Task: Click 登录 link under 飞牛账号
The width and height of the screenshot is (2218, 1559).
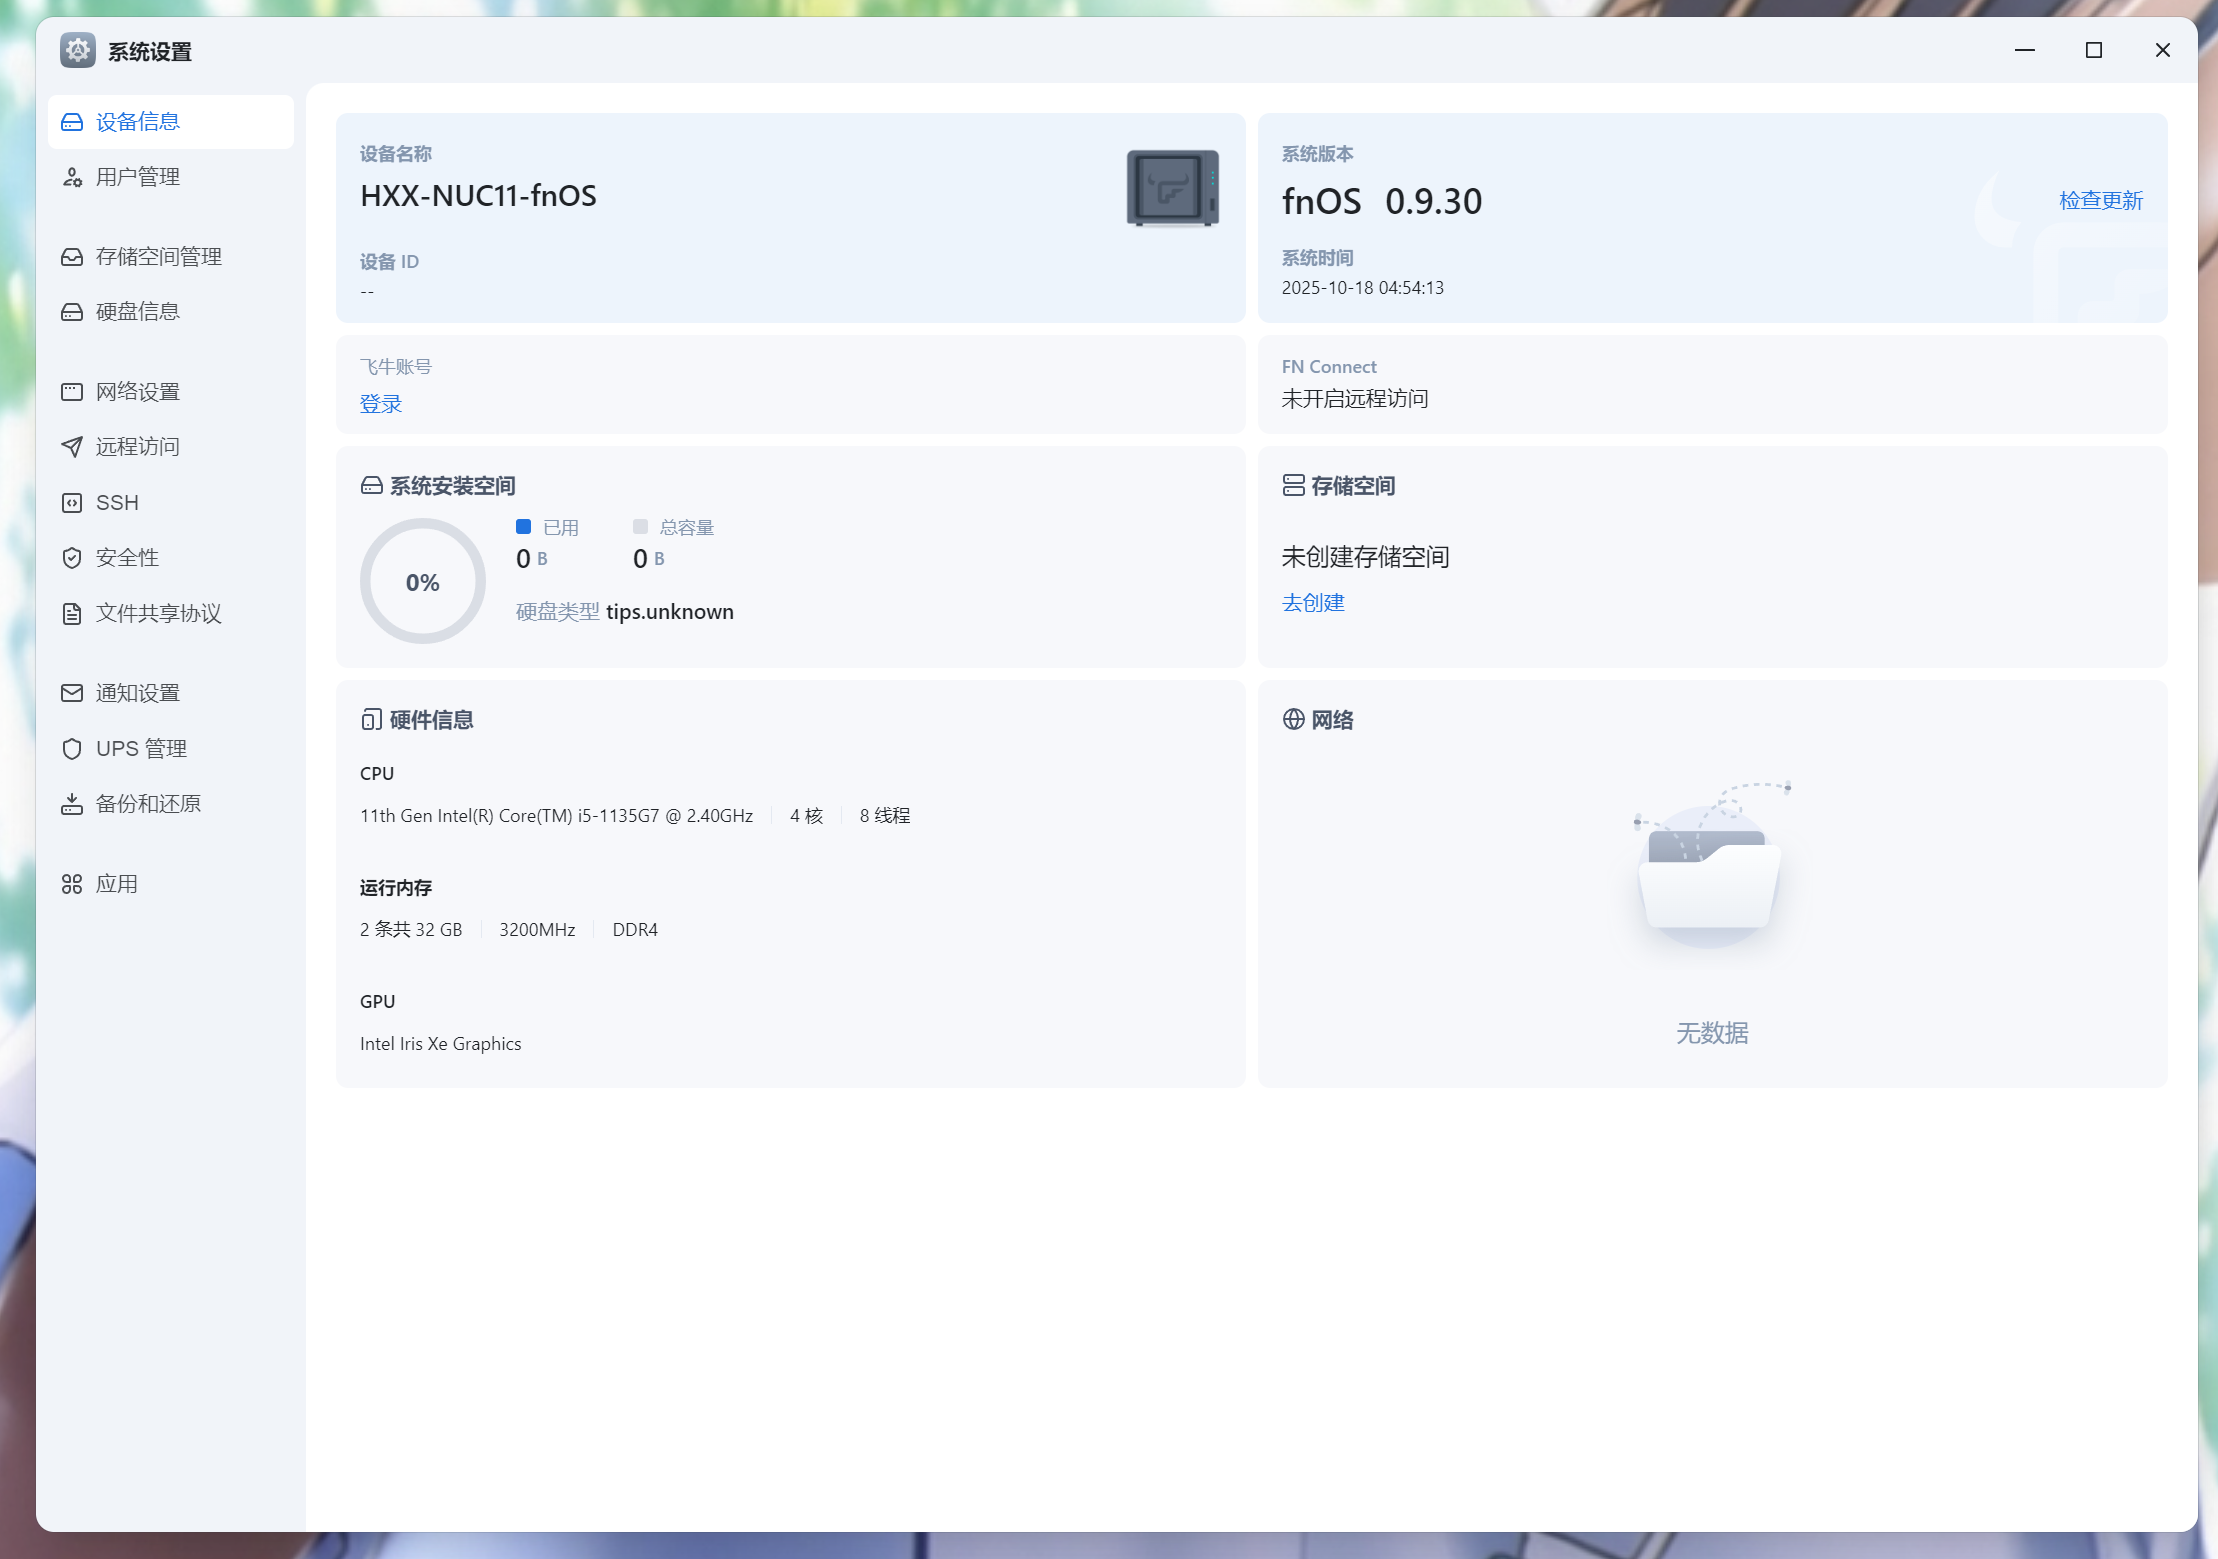Action: tap(381, 404)
